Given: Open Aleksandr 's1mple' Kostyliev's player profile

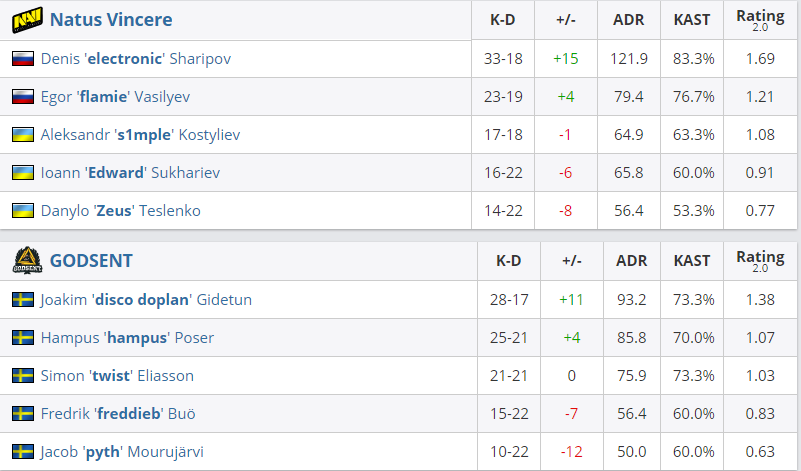Looking at the screenshot, I should 140,135.
